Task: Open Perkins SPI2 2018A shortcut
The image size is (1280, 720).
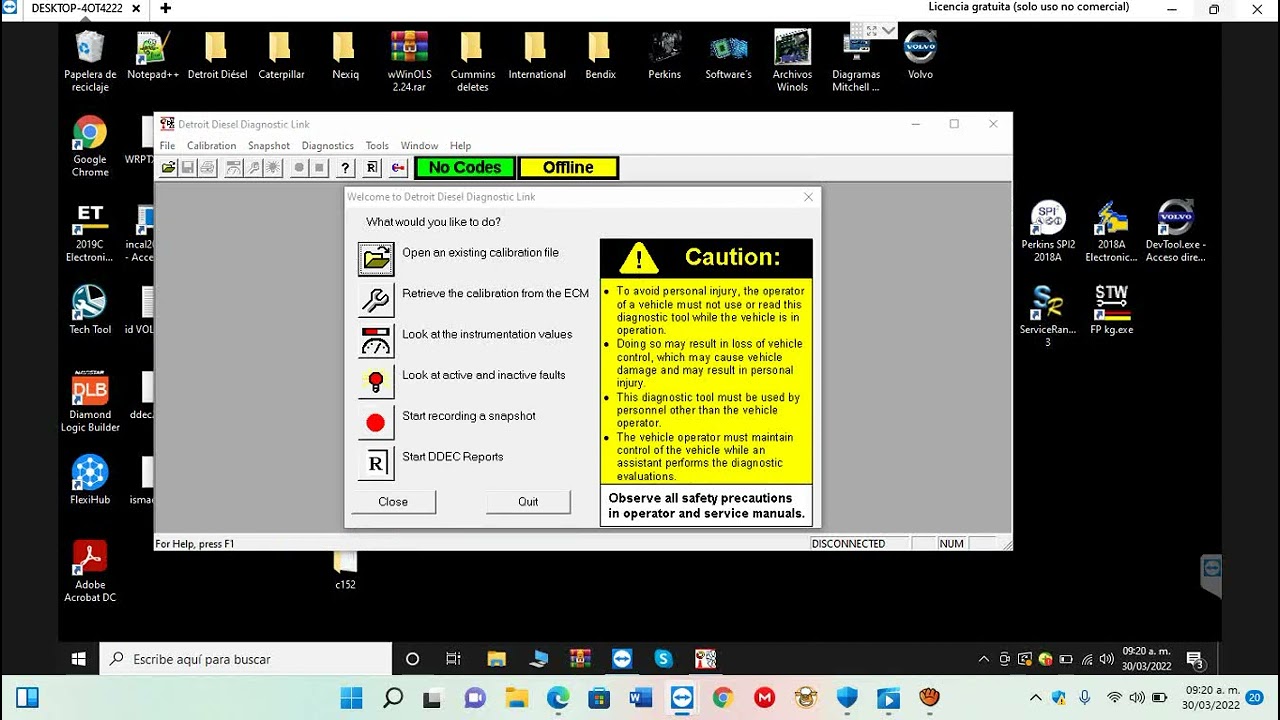Action: (x=1048, y=231)
